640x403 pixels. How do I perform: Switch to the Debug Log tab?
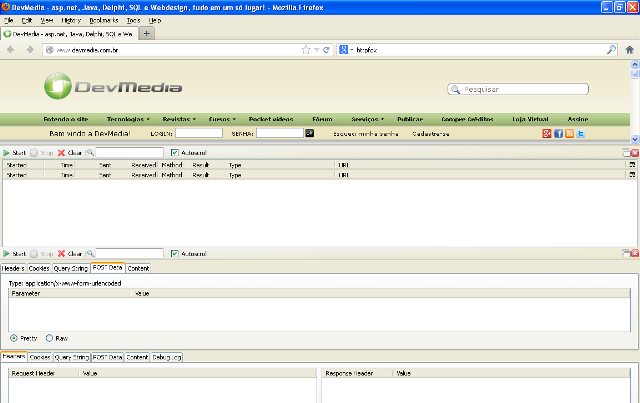[x=167, y=357]
